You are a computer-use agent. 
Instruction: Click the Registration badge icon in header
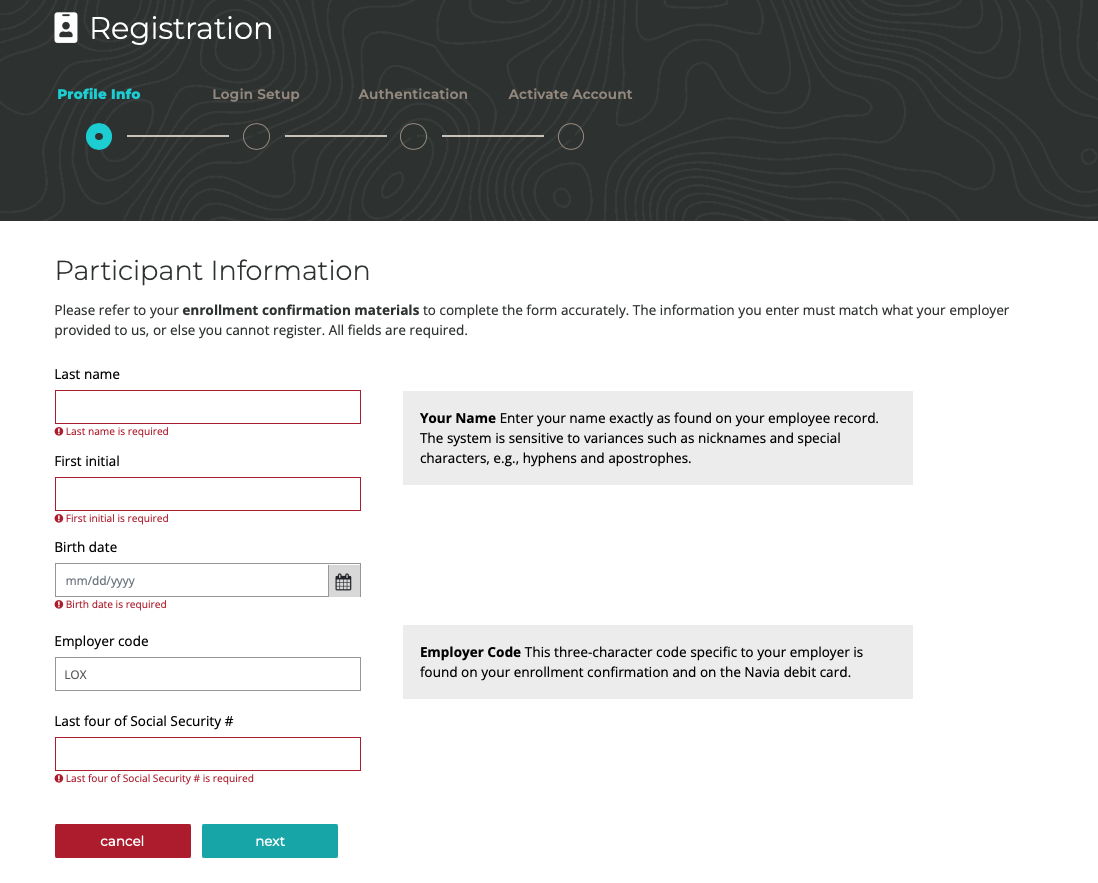point(66,28)
